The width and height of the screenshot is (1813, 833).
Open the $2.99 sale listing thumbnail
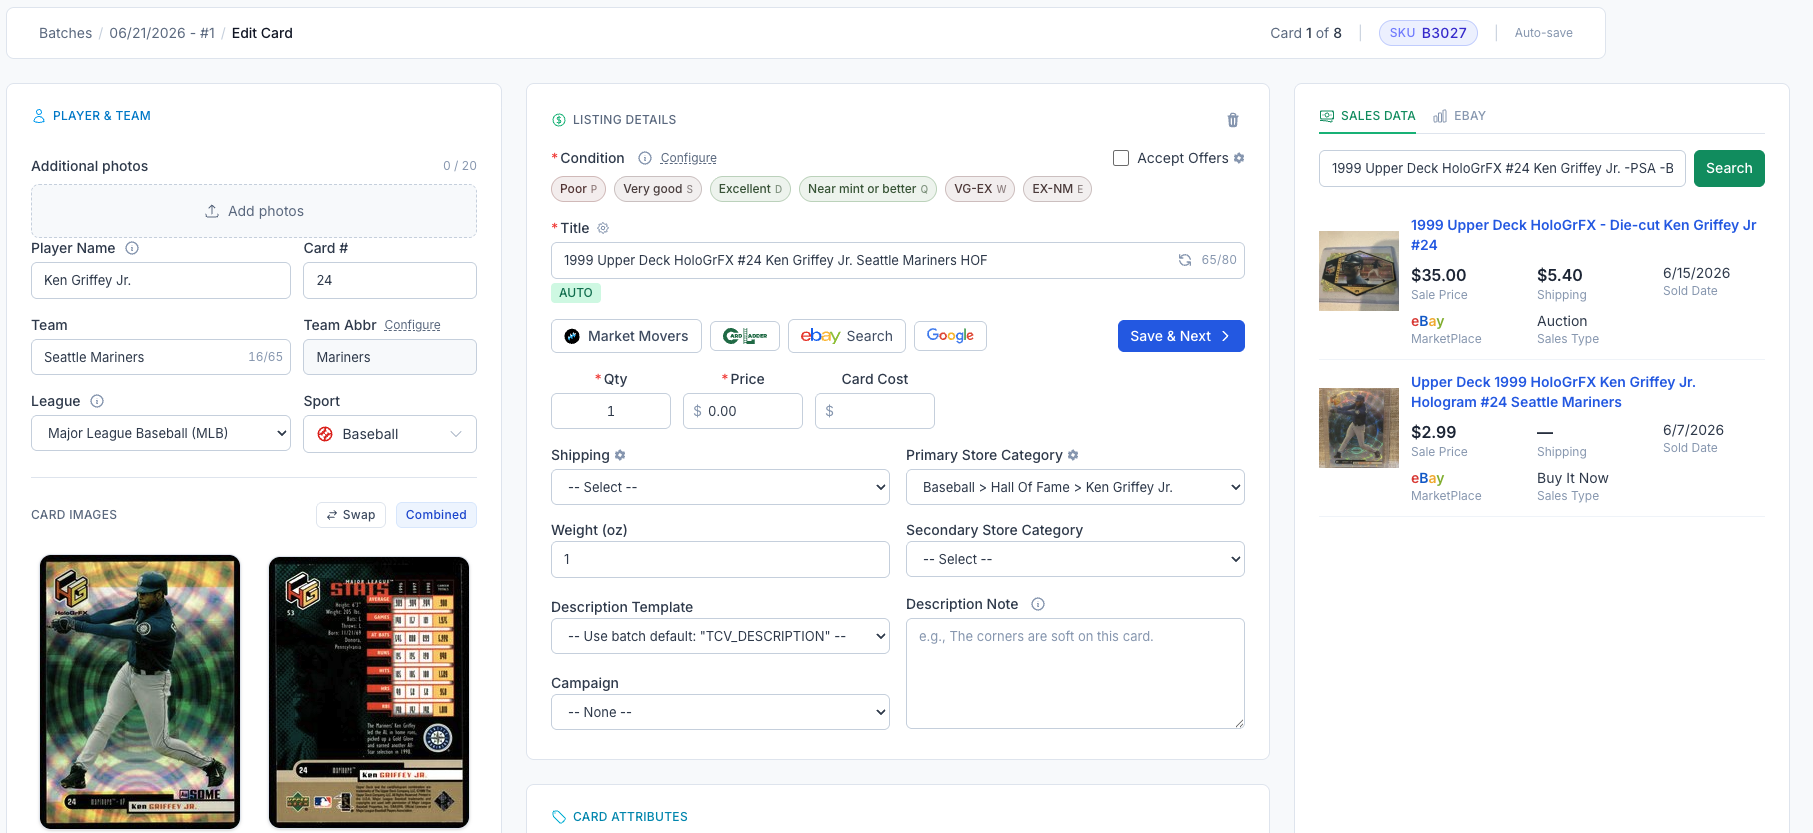1359,428
